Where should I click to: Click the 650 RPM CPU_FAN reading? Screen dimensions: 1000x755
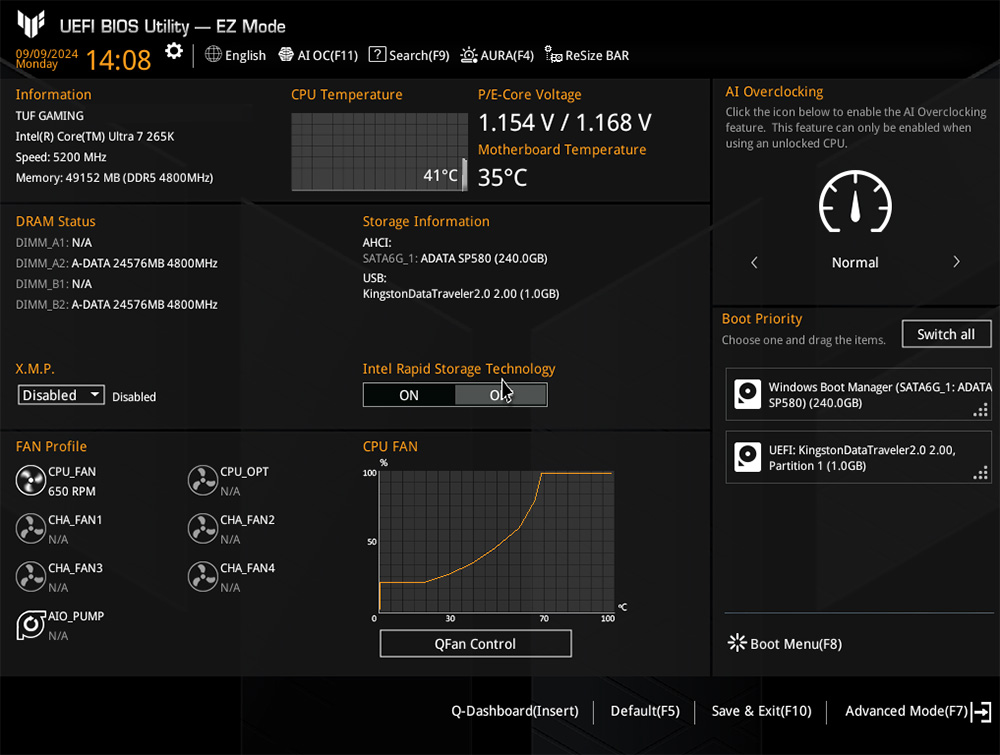(x=72, y=492)
